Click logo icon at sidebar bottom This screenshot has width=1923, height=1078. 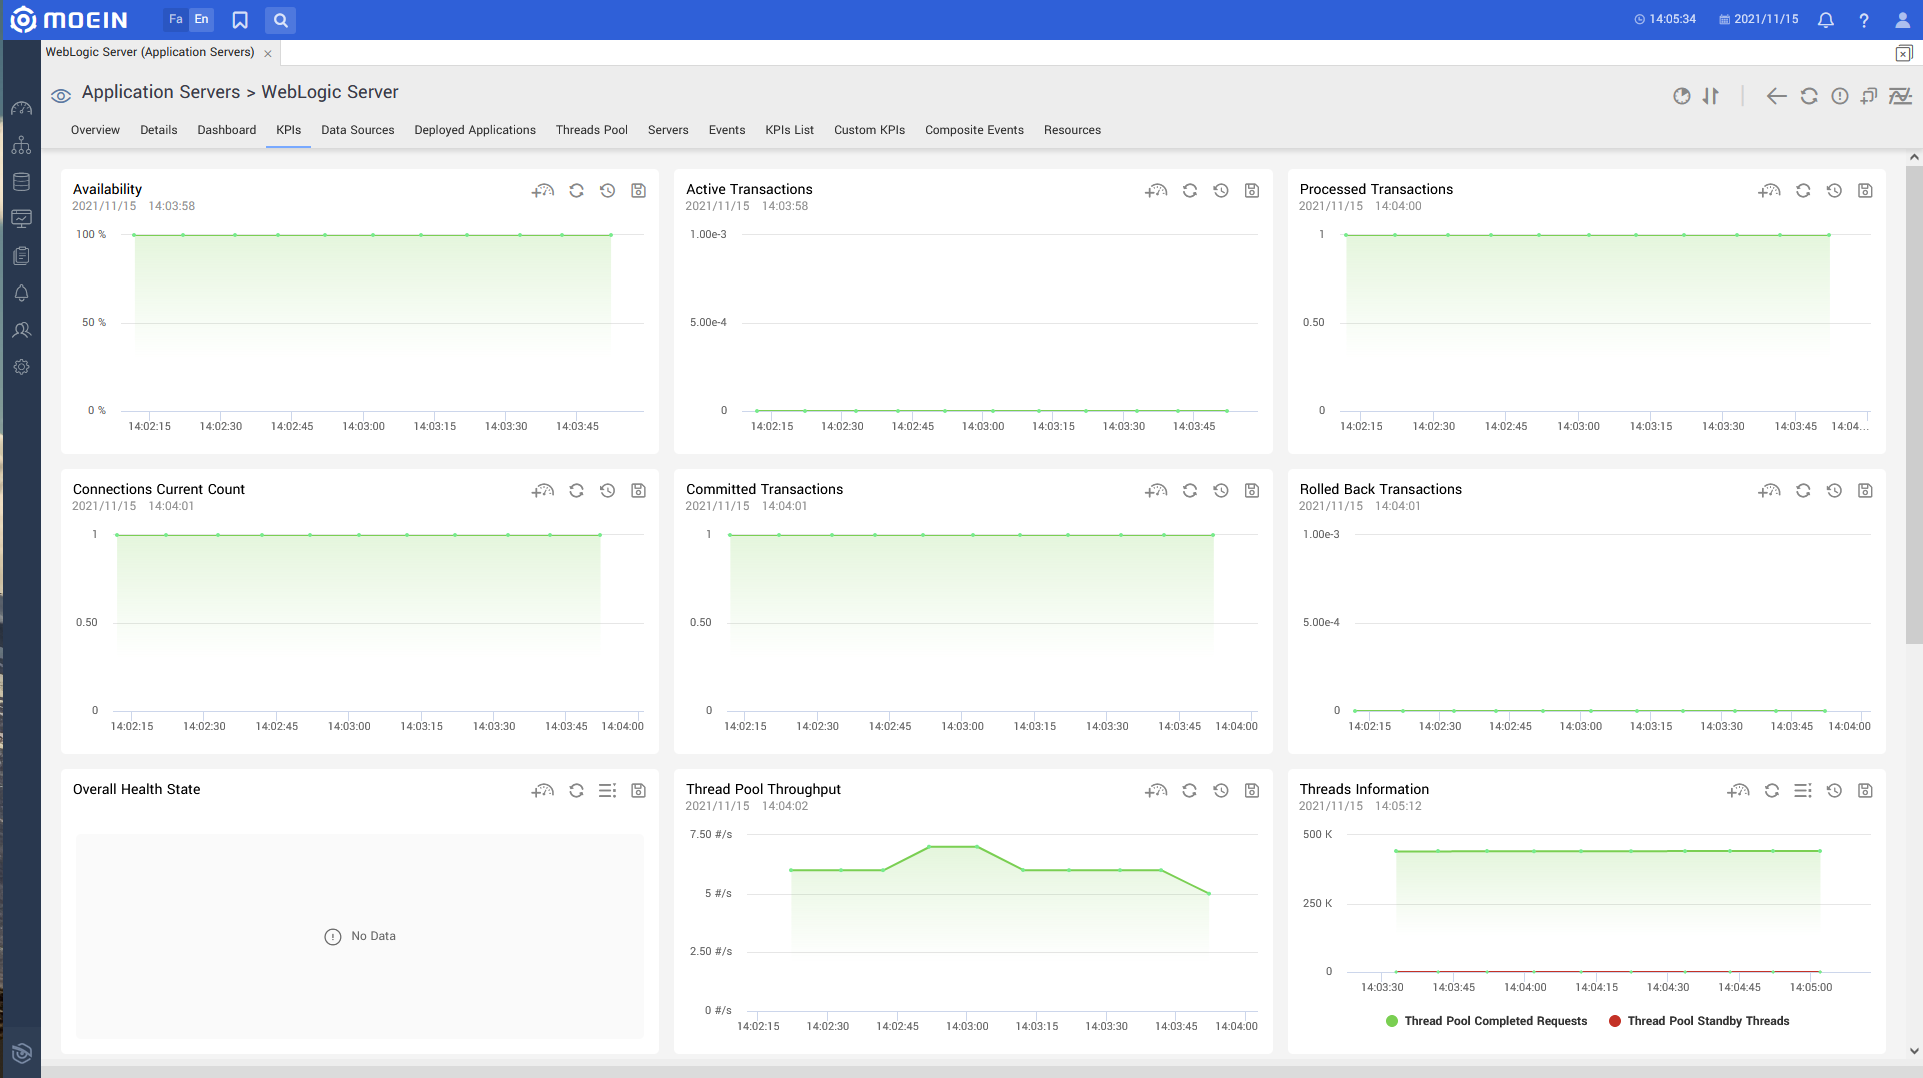[x=21, y=1052]
